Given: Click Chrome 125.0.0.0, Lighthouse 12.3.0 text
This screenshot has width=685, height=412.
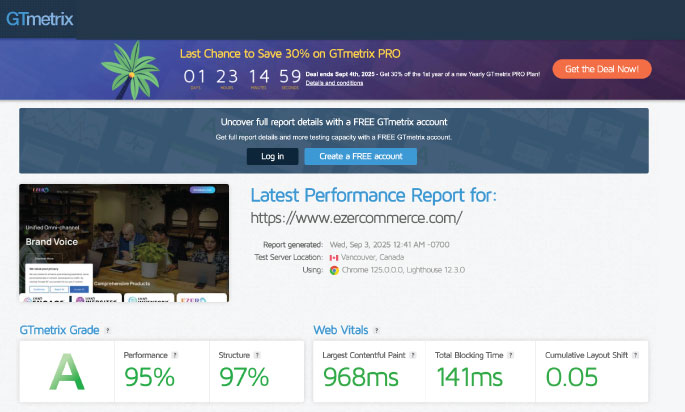Looking at the screenshot, I should (403, 270).
